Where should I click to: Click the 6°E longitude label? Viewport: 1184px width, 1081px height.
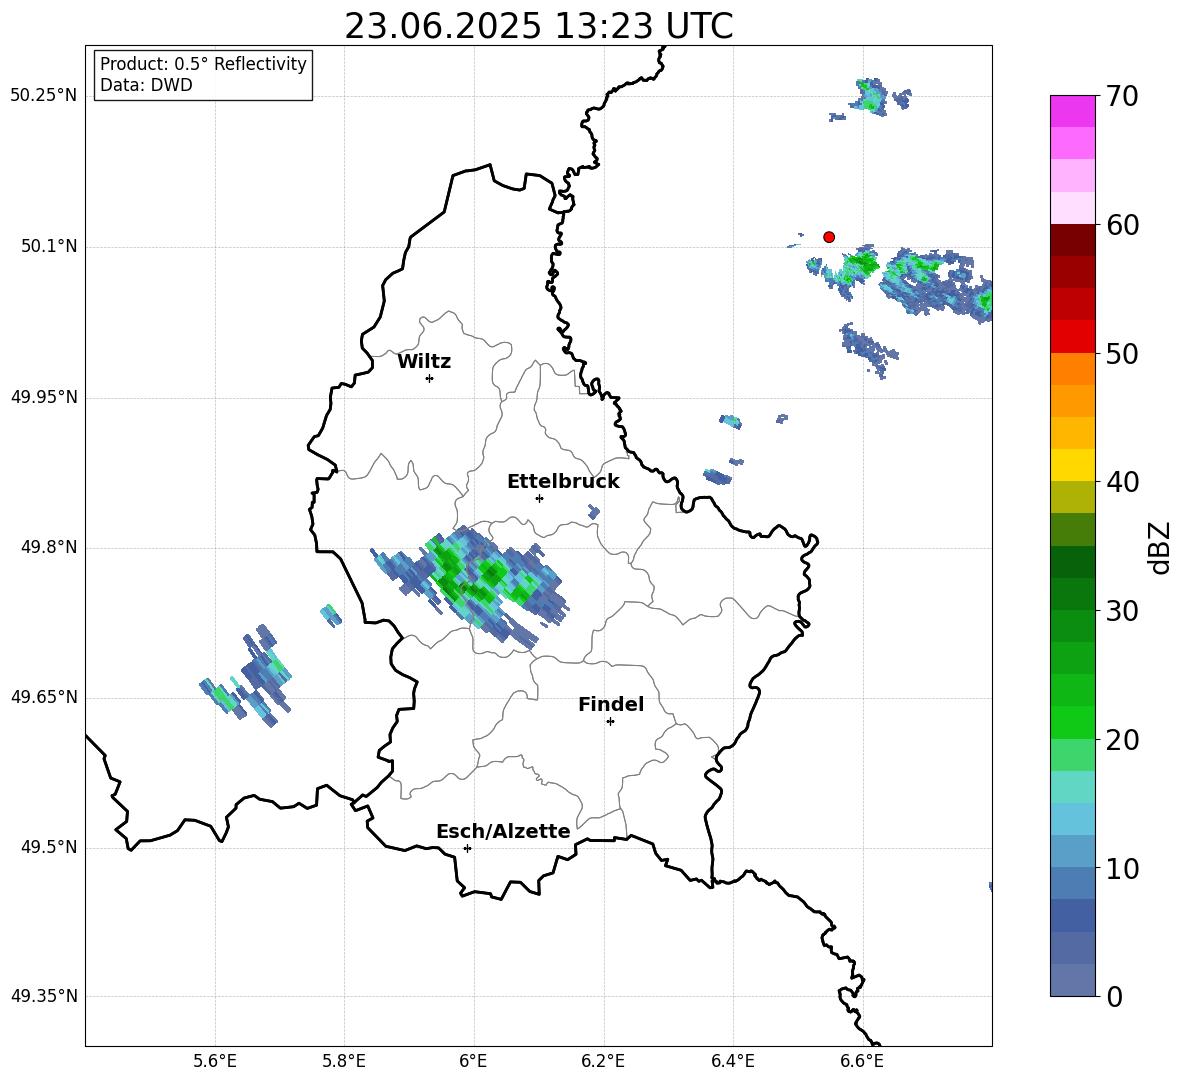(x=473, y=1061)
